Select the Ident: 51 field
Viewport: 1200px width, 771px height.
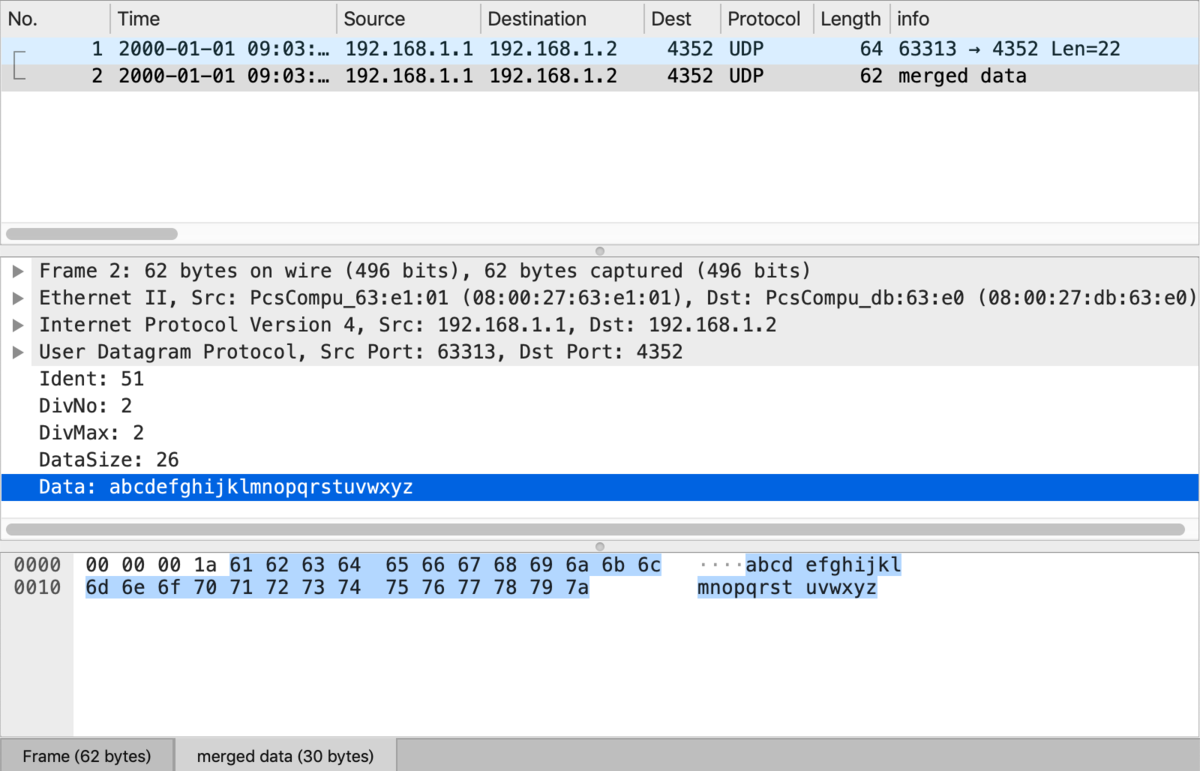tap(91, 379)
